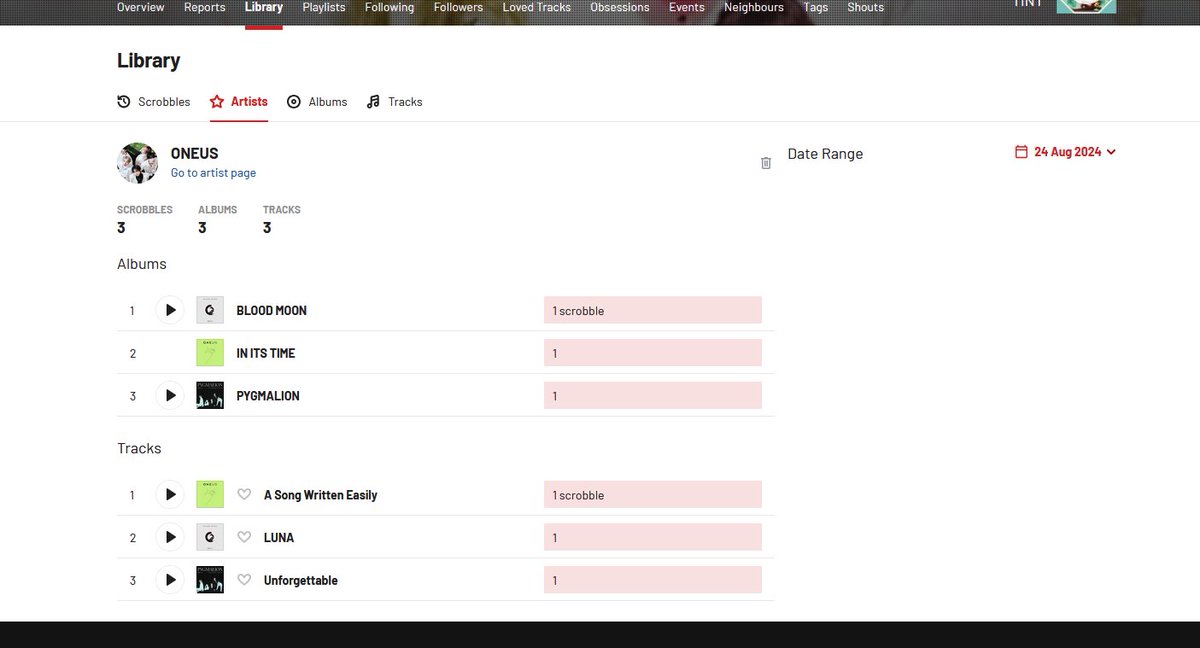This screenshot has width=1200, height=648.
Task: Click the PYGMALION scrobble count bar
Action: (653, 396)
